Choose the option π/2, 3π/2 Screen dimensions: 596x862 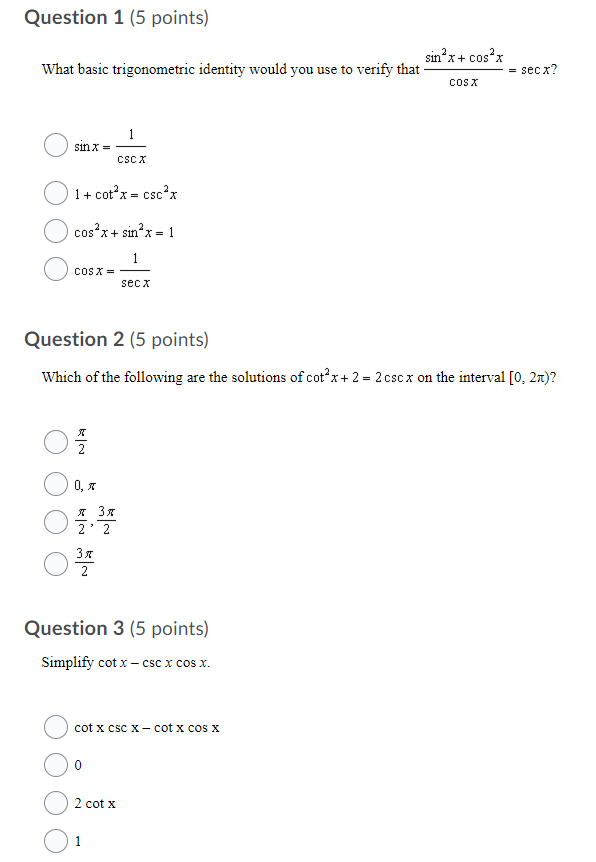coord(56,521)
